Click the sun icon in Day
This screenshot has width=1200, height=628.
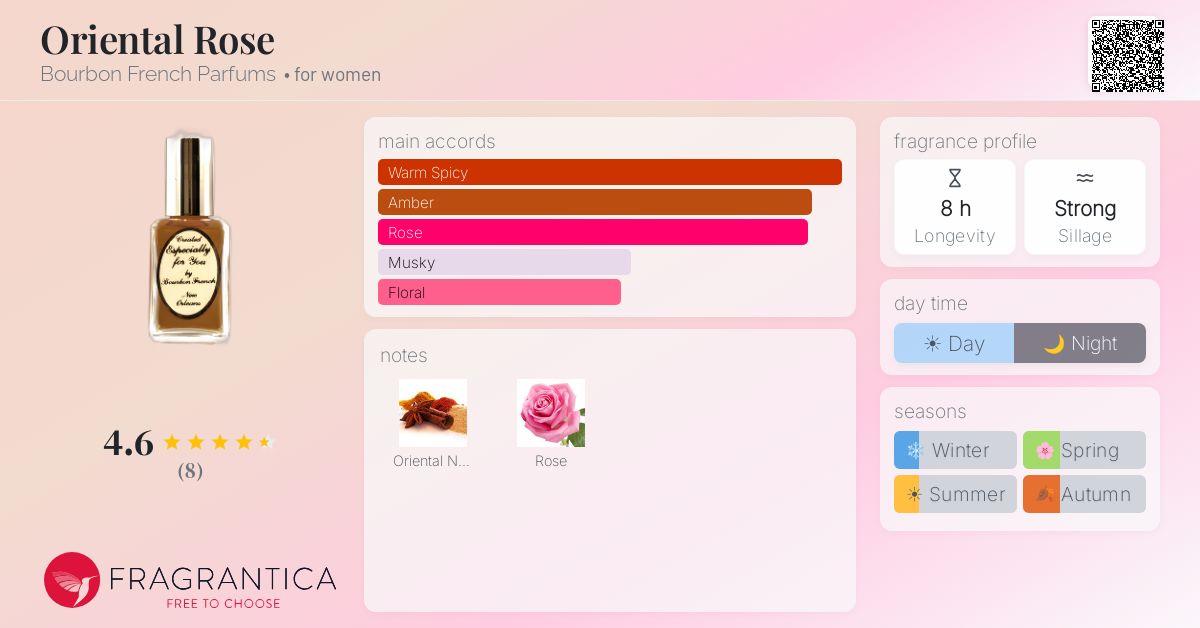tap(932, 344)
